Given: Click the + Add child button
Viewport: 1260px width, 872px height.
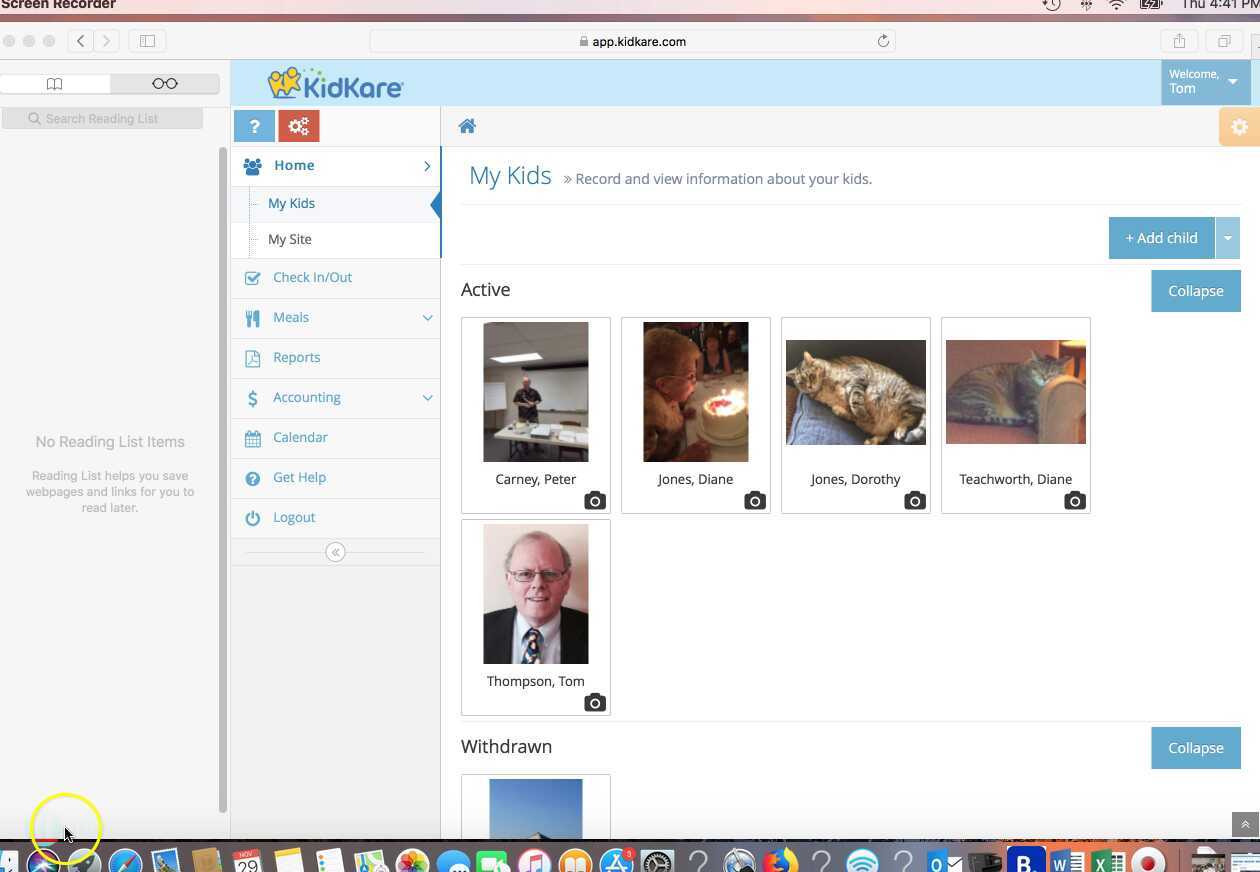Looking at the screenshot, I should pos(1161,238).
